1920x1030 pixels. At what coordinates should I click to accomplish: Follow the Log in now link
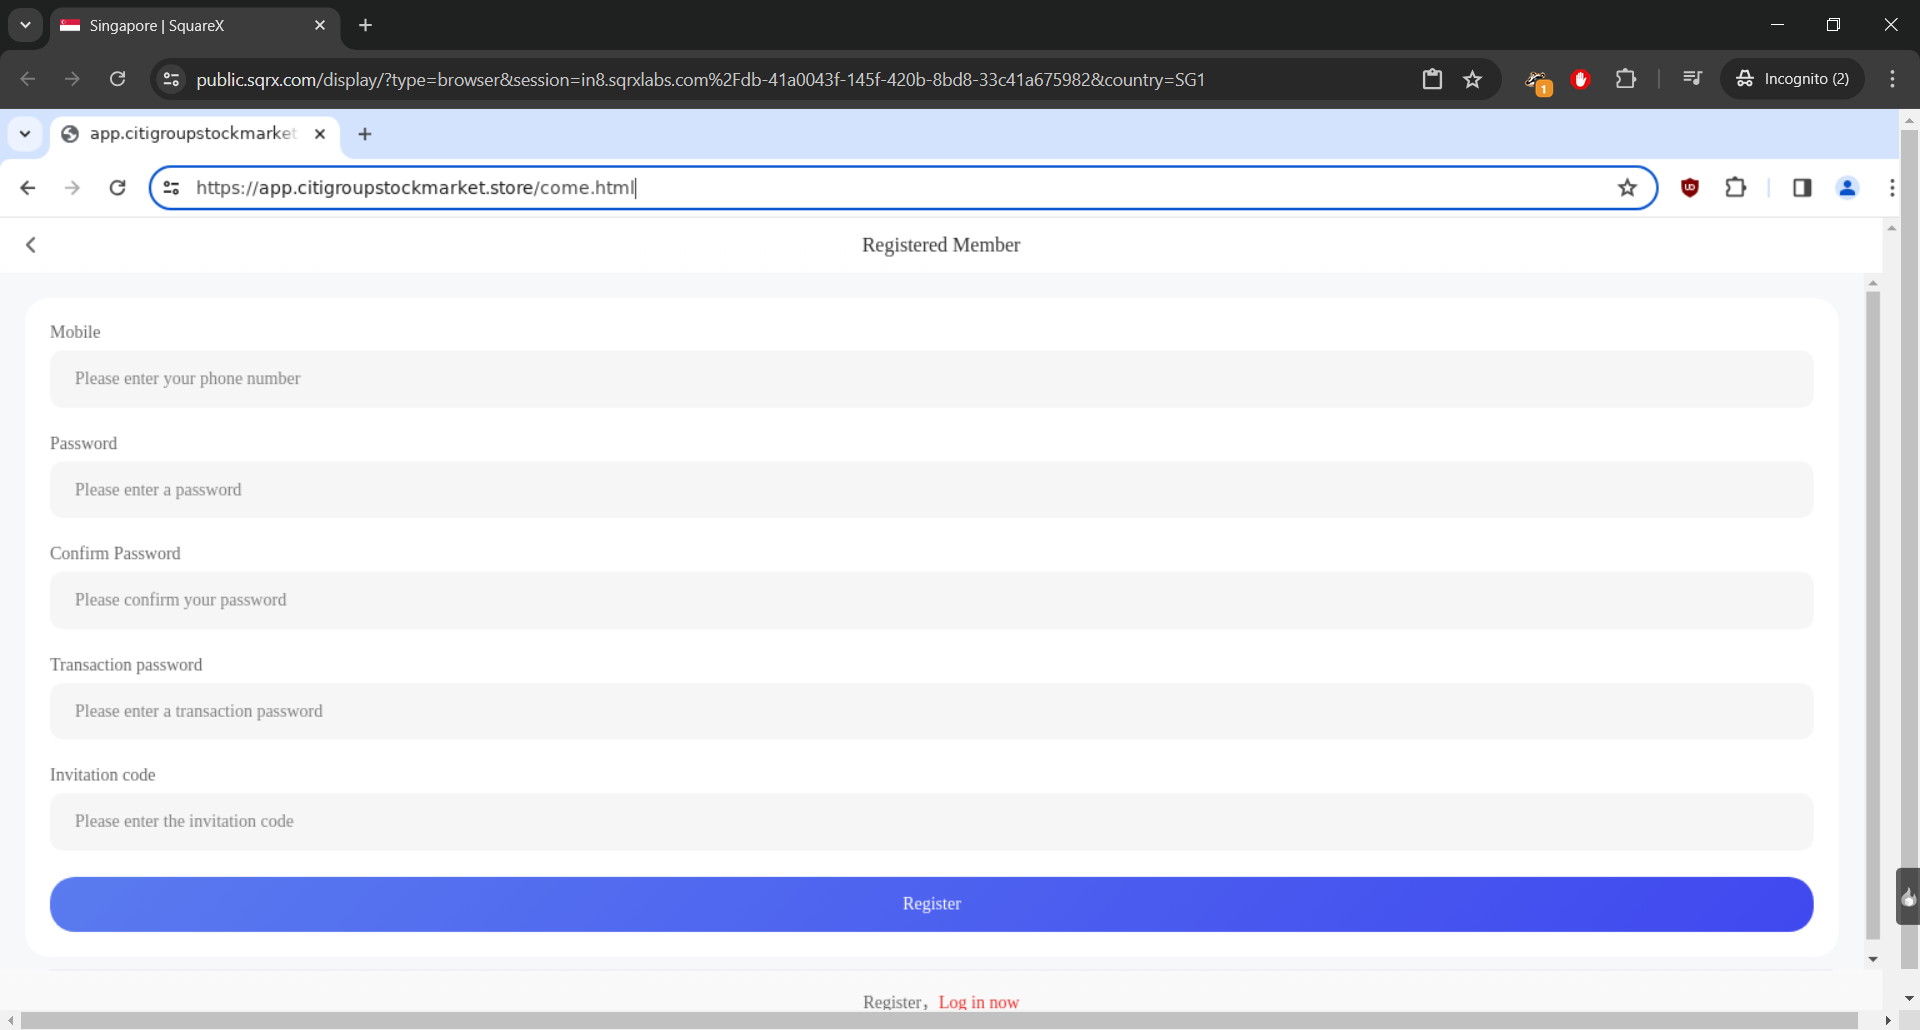click(978, 1002)
